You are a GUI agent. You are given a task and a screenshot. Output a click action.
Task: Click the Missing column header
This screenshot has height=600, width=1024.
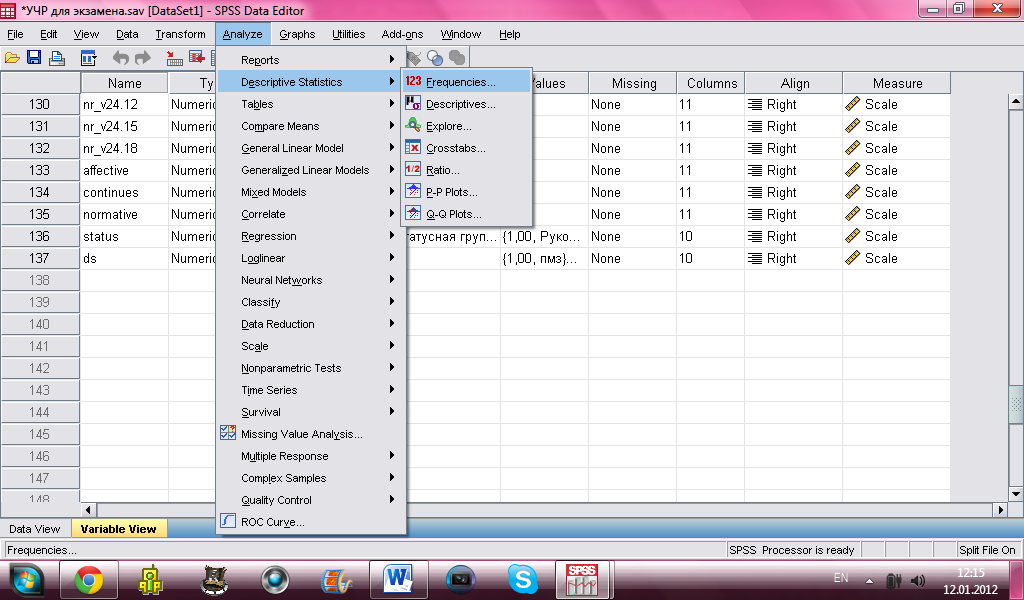pos(633,83)
